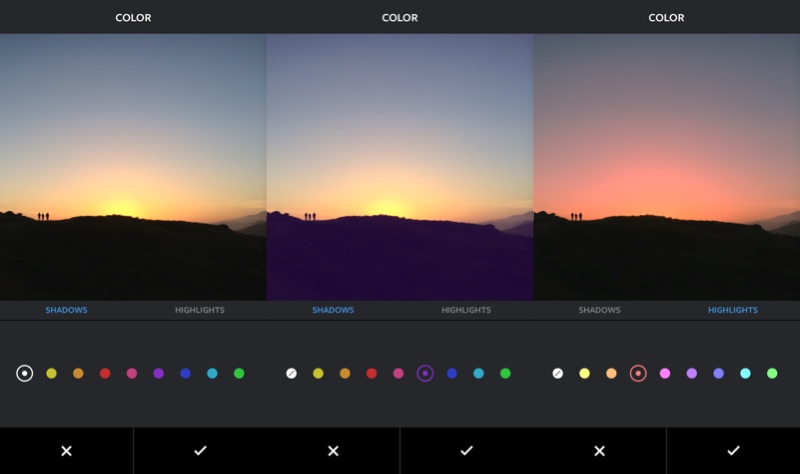
Task: Click the X icon in the middle panel
Action: point(333,451)
